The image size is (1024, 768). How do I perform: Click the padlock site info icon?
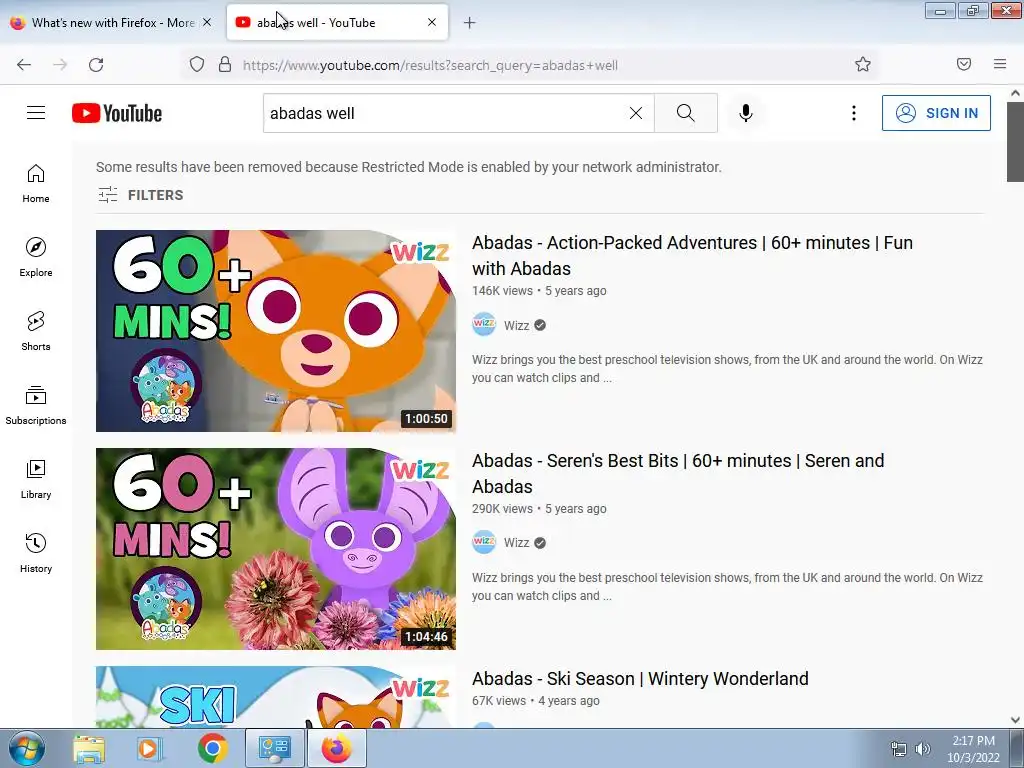(x=225, y=64)
